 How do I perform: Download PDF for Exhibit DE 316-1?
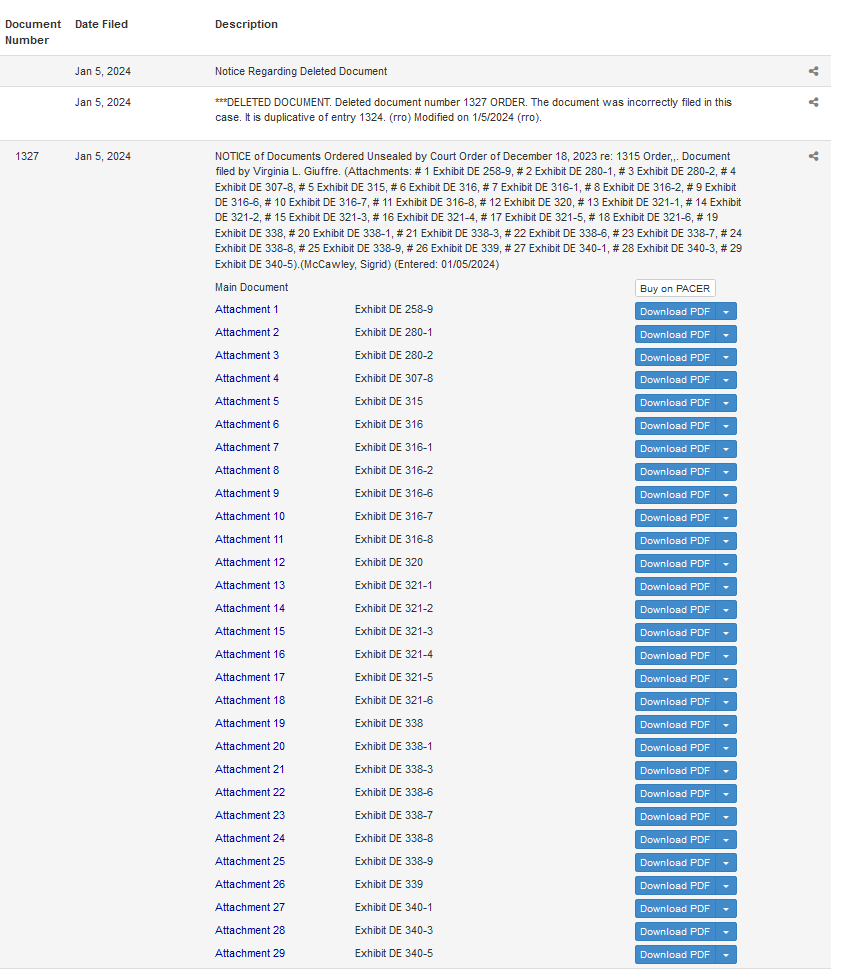pos(675,449)
